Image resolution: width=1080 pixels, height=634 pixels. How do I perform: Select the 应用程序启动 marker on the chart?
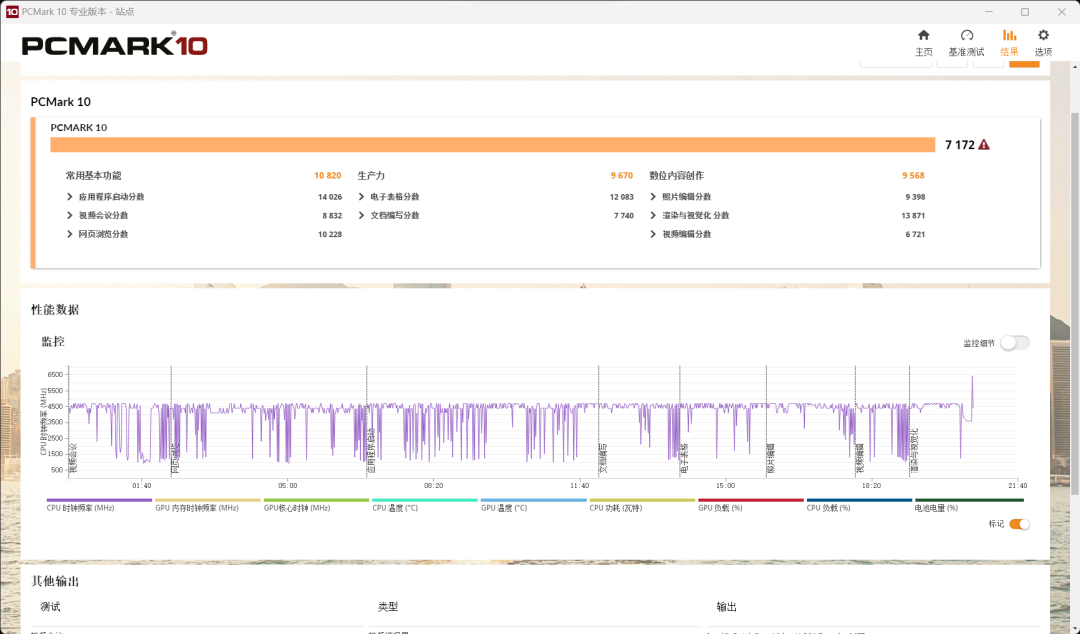[371, 451]
